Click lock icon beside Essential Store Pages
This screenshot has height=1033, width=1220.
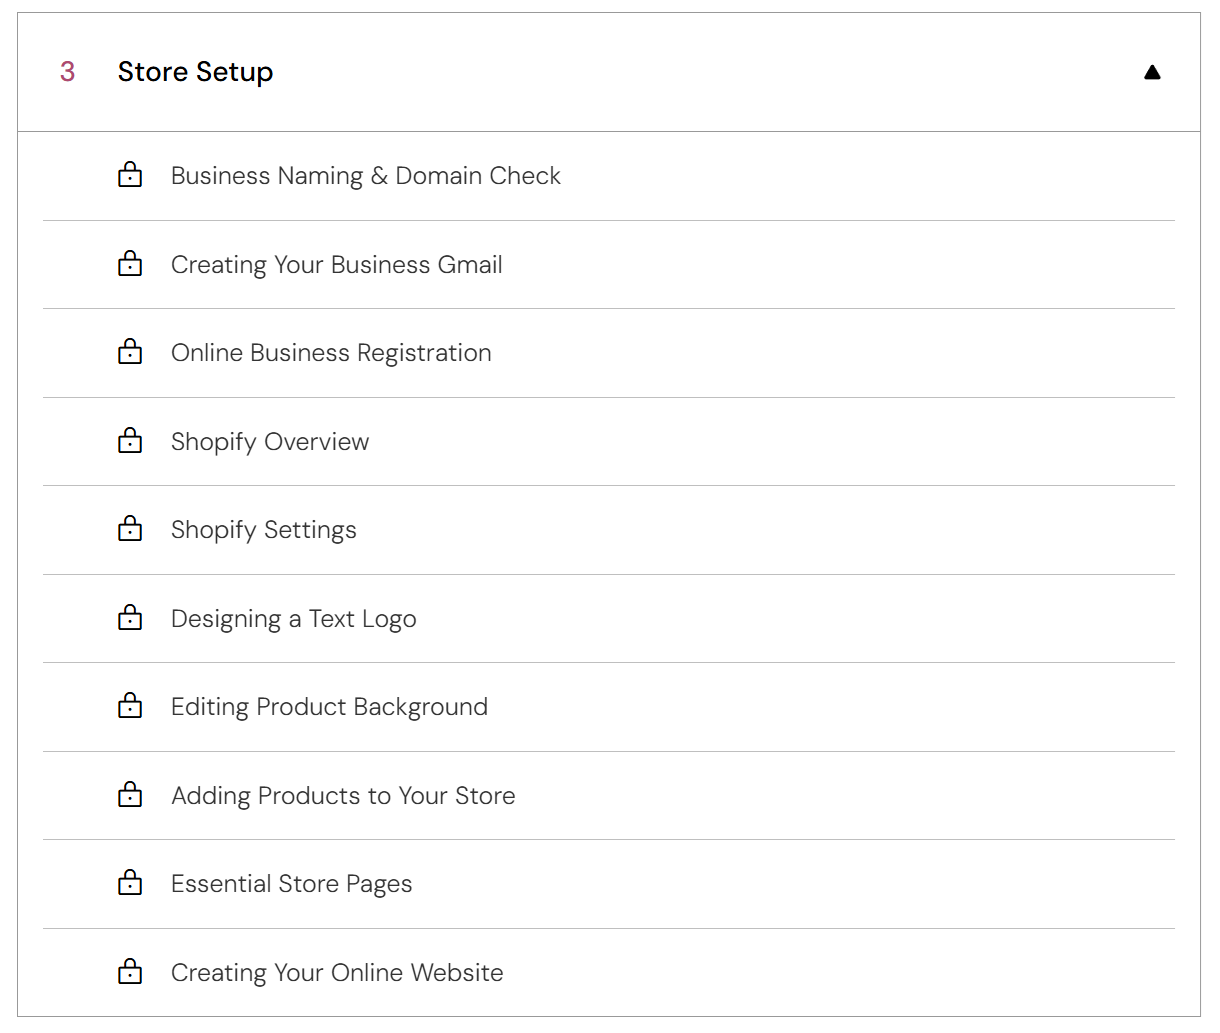(130, 883)
